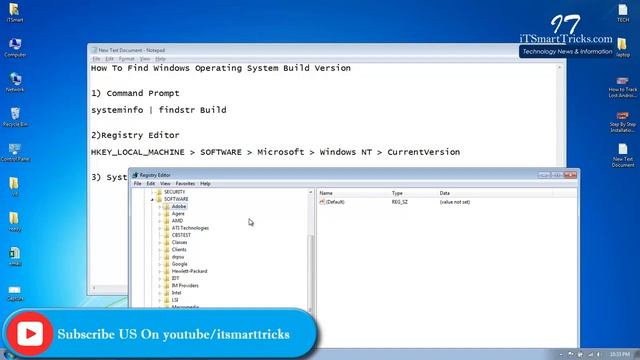
Task: Open the Control Panel desktop icon
Action: click(x=15, y=152)
